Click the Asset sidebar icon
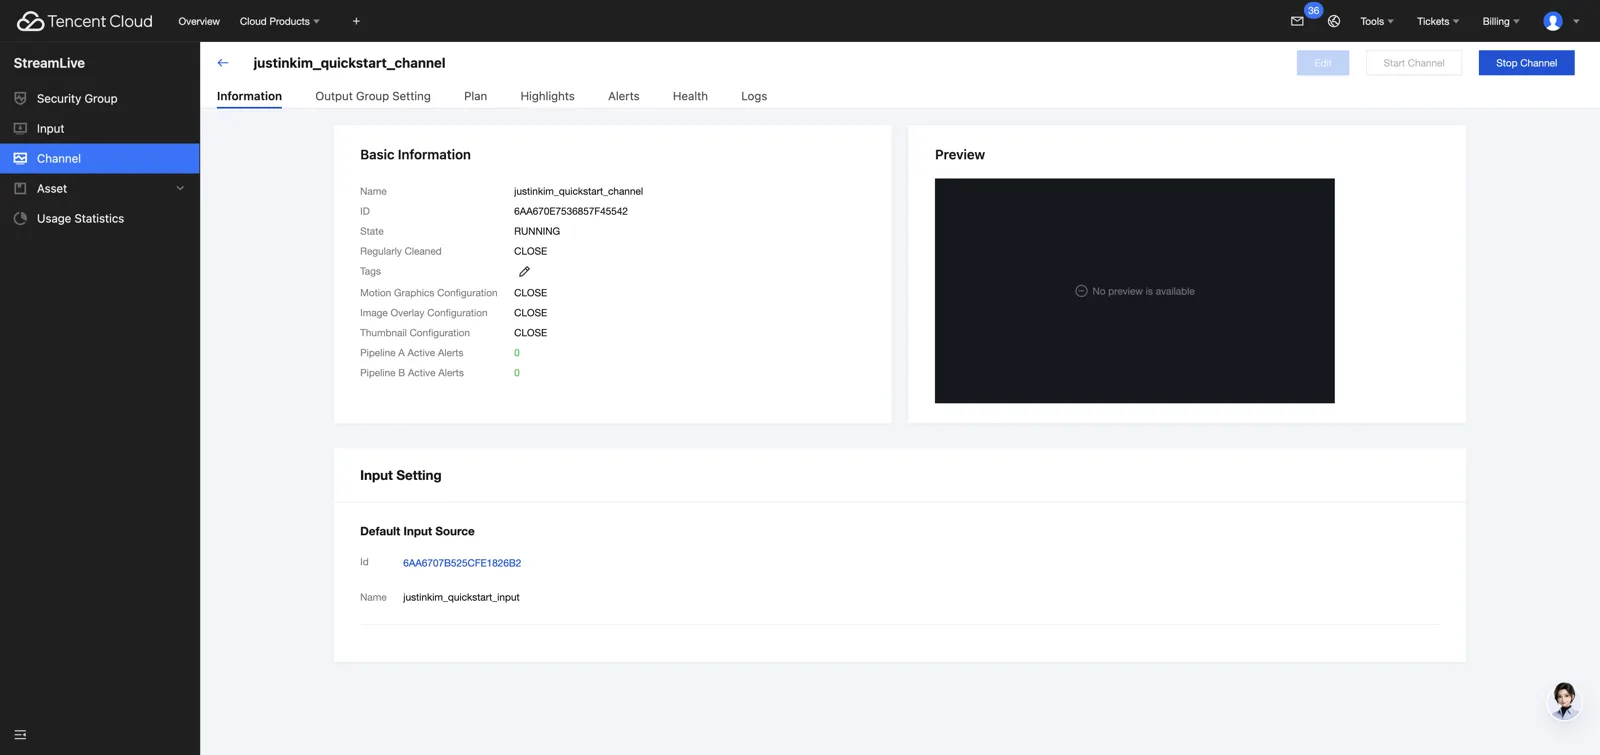This screenshot has width=1600, height=755. (20, 189)
